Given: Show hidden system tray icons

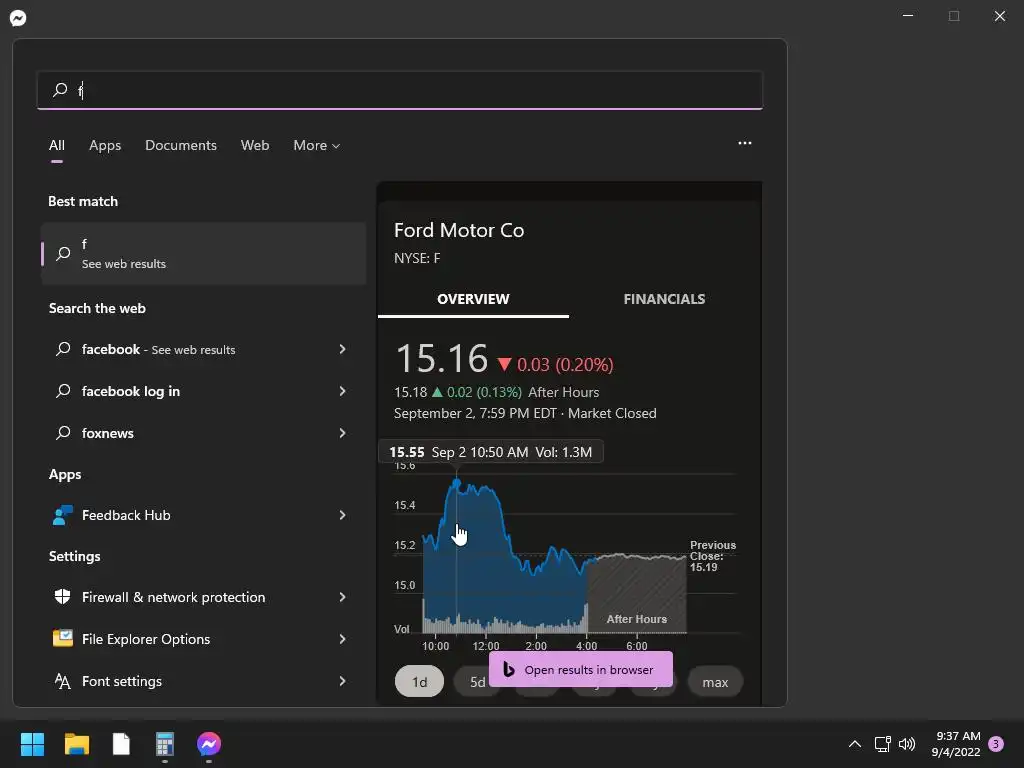Looking at the screenshot, I should [x=854, y=744].
